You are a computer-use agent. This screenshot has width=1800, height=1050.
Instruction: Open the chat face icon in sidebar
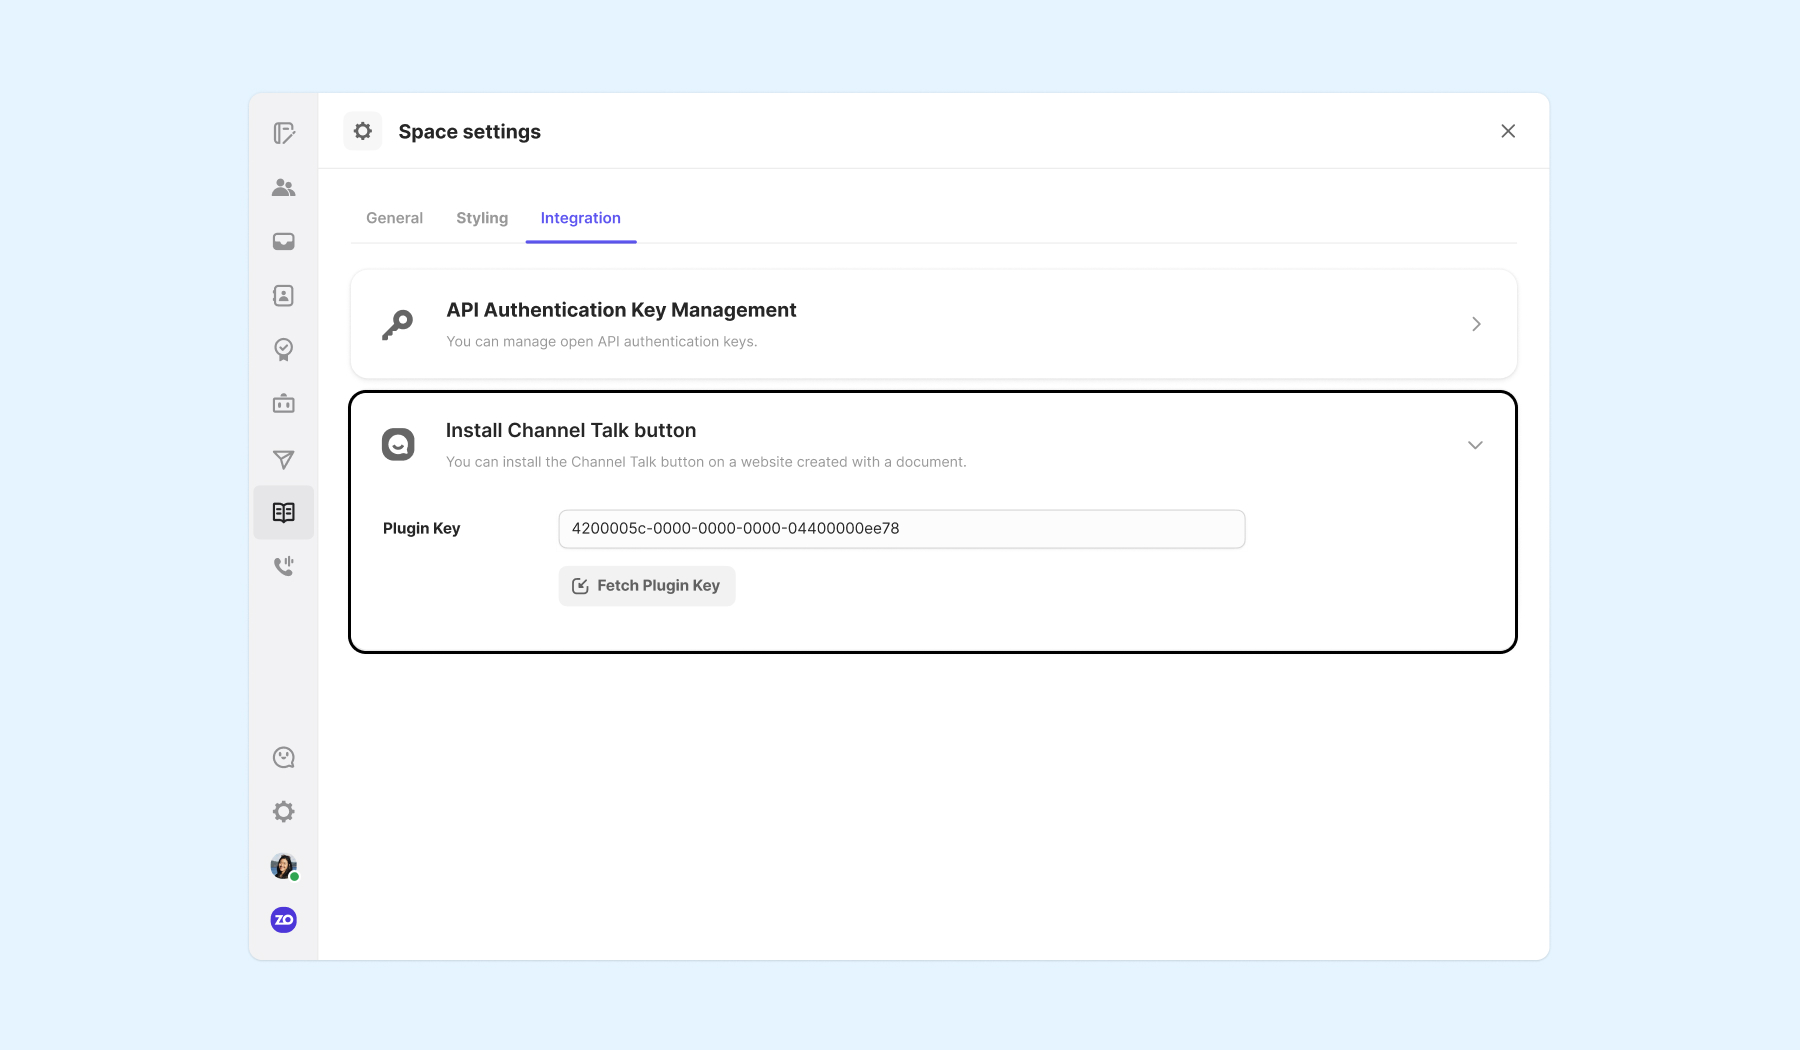click(284, 757)
